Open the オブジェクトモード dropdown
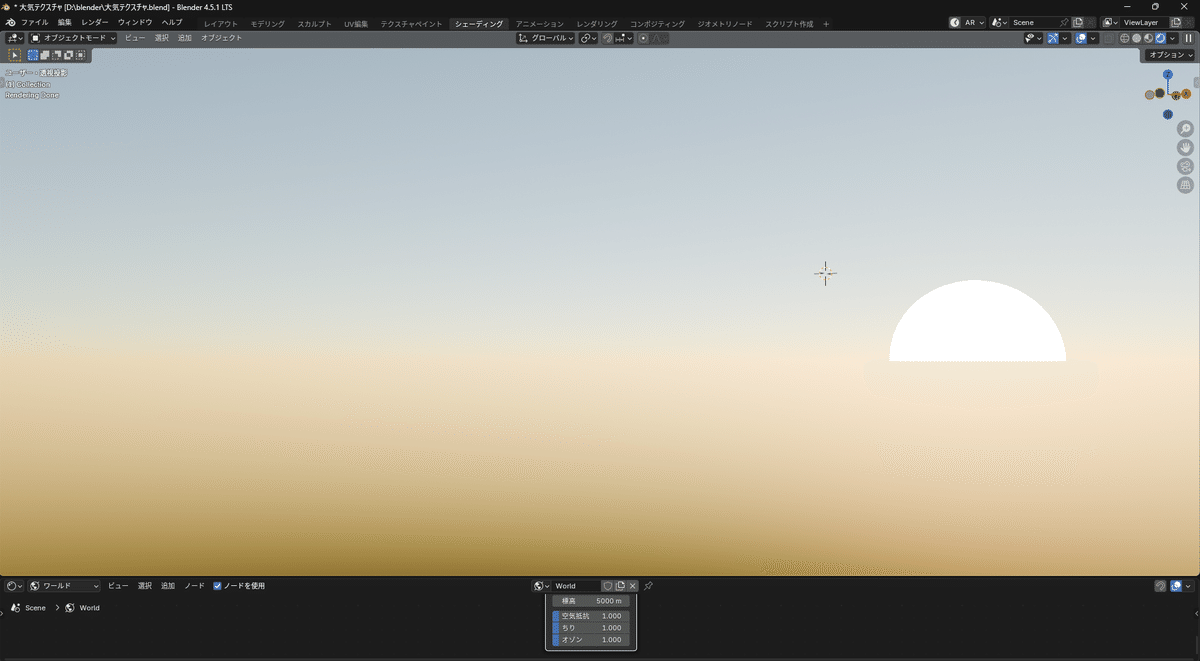 pyautogui.click(x=73, y=38)
